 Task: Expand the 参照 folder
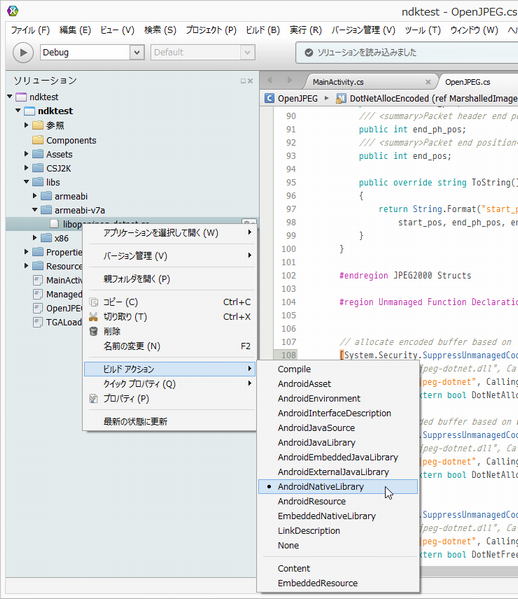point(26,125)
